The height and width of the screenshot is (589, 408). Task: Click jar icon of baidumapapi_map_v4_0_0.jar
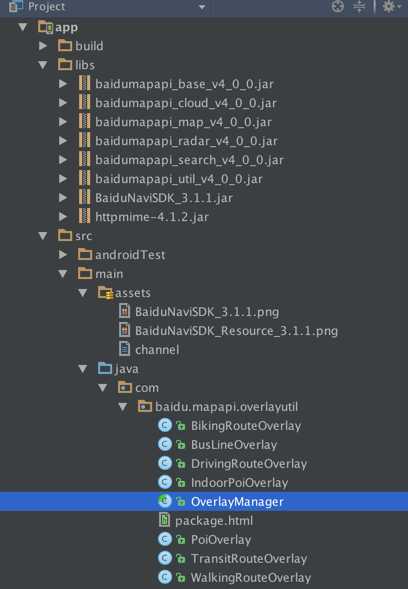pyautogui.click(x=85, y=122)
